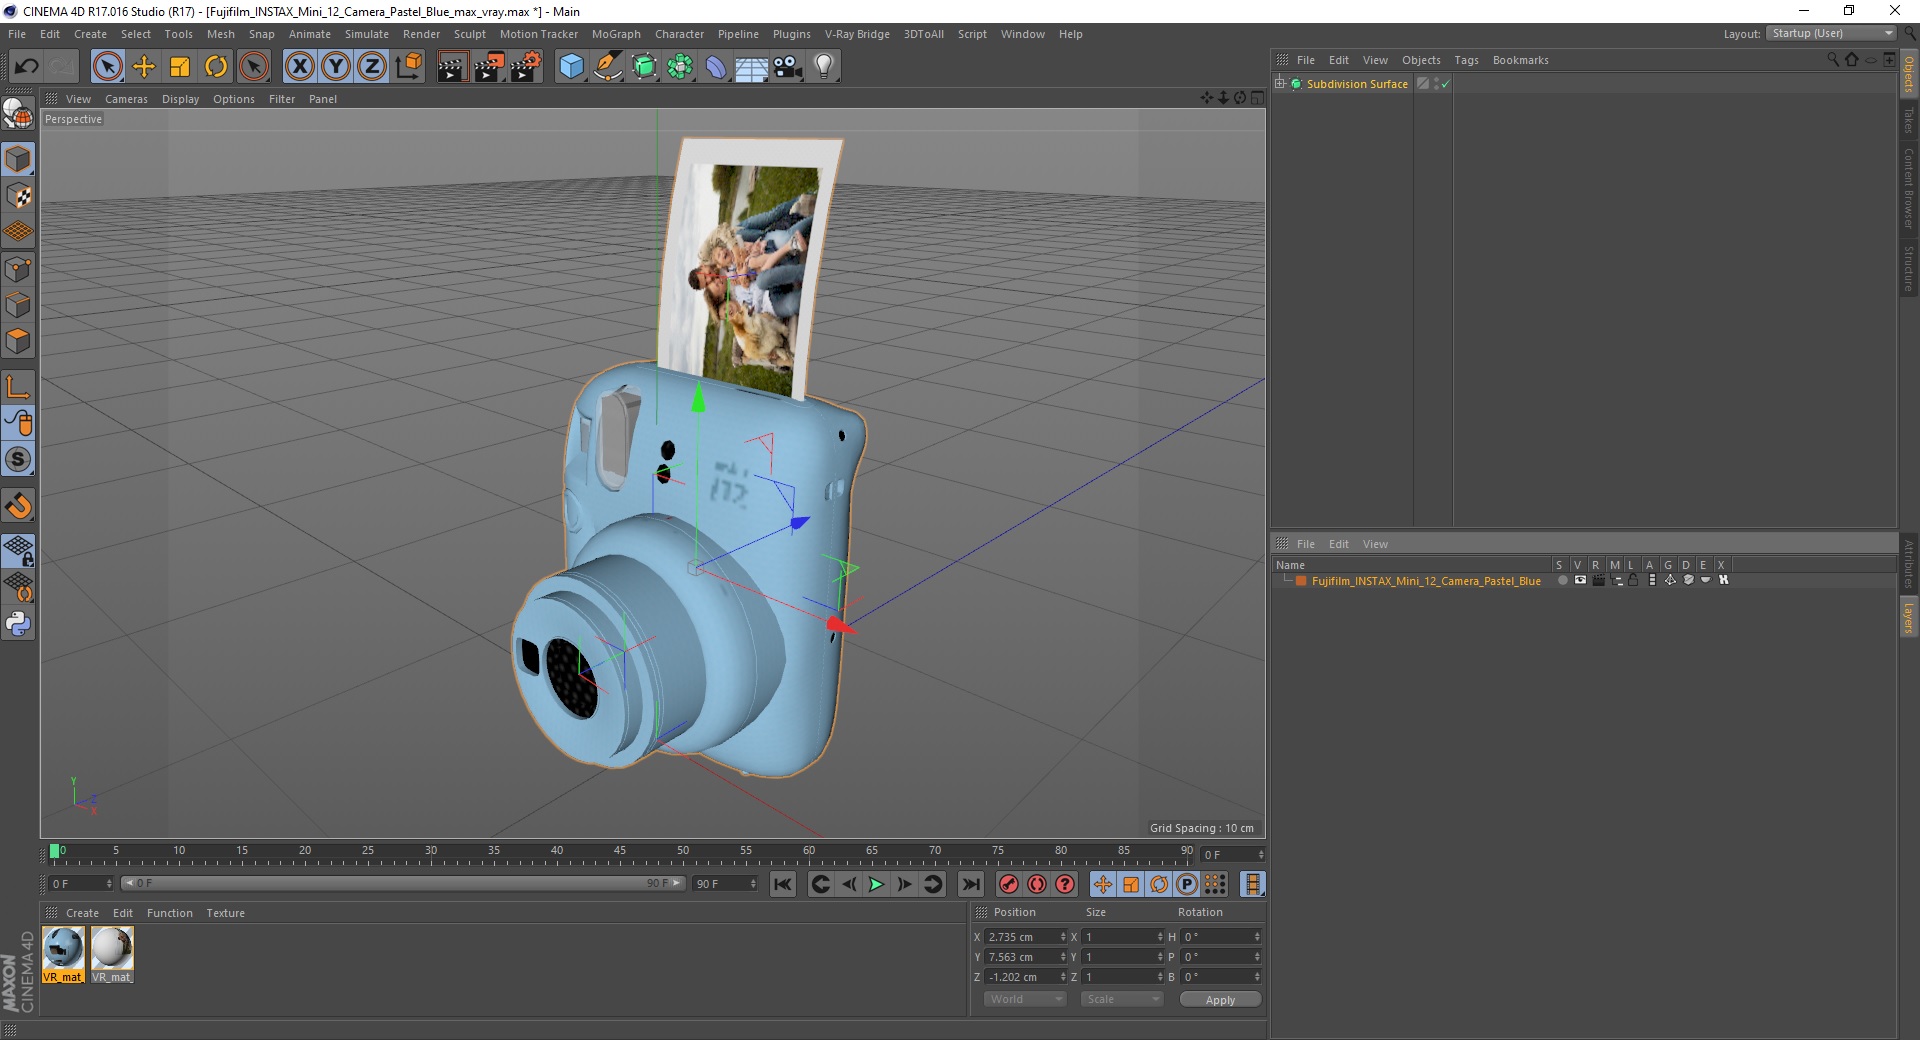Click the Undo arrow icon
The width and height of the screenshot is (1920, 1040).
[x=27, y=67]
